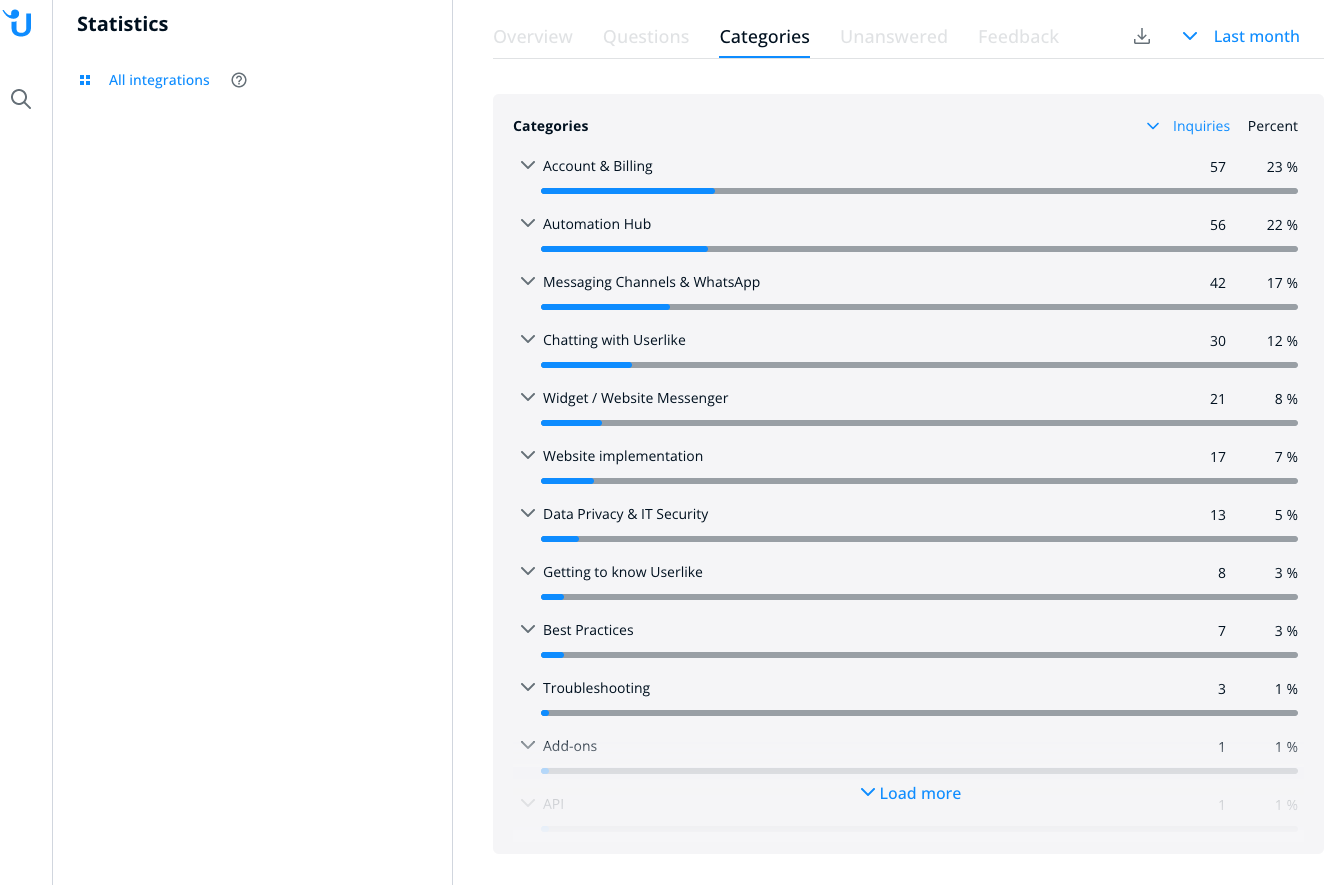Click inquiry count 57 for Account & Billing
The image size is (1343, 885).
pyautogui.click(x=1217, y=167)
